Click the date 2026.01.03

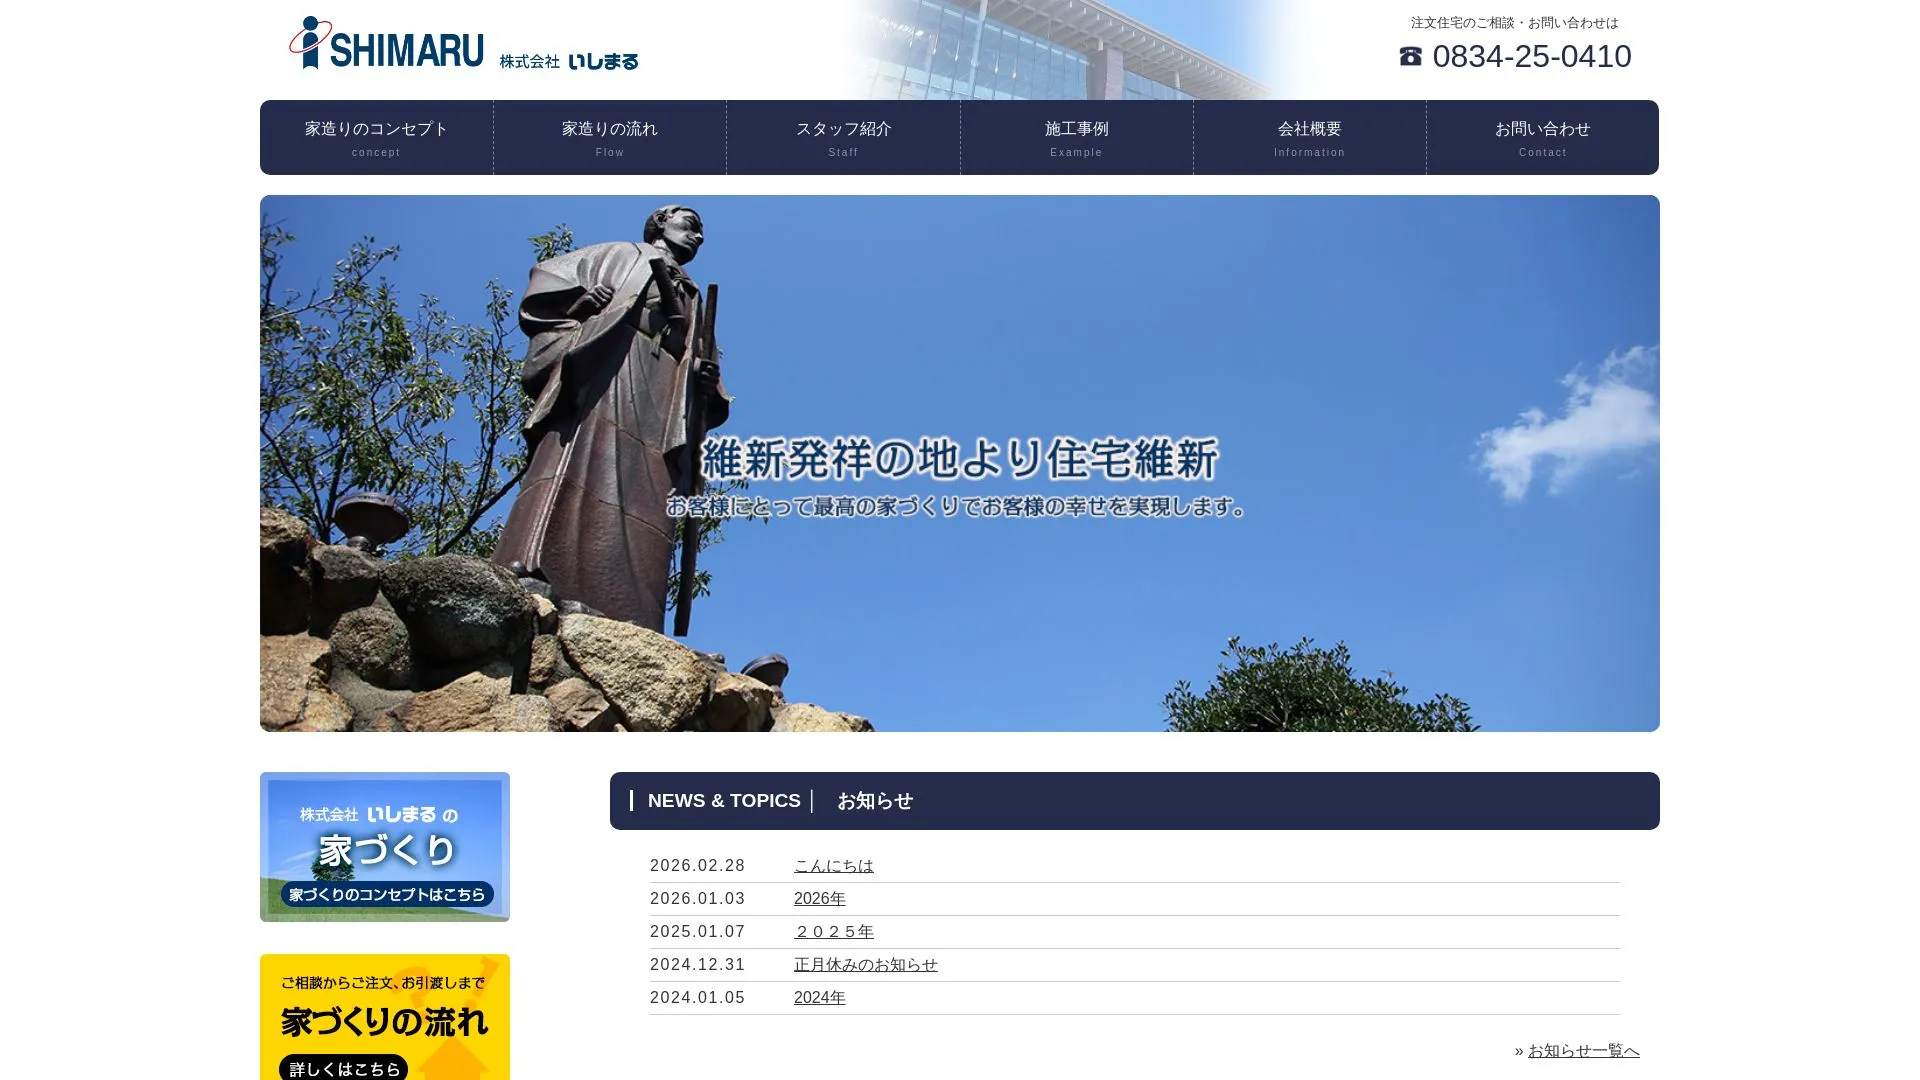point(698,899)
